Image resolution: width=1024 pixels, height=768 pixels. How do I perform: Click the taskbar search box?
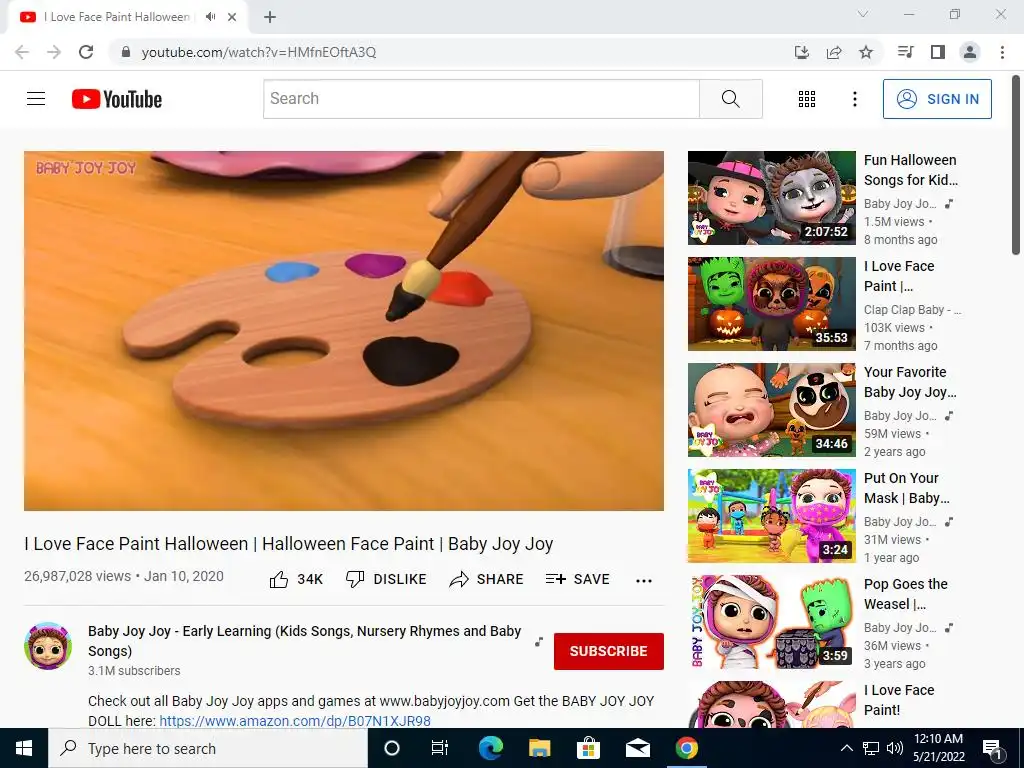pos(208,748)
